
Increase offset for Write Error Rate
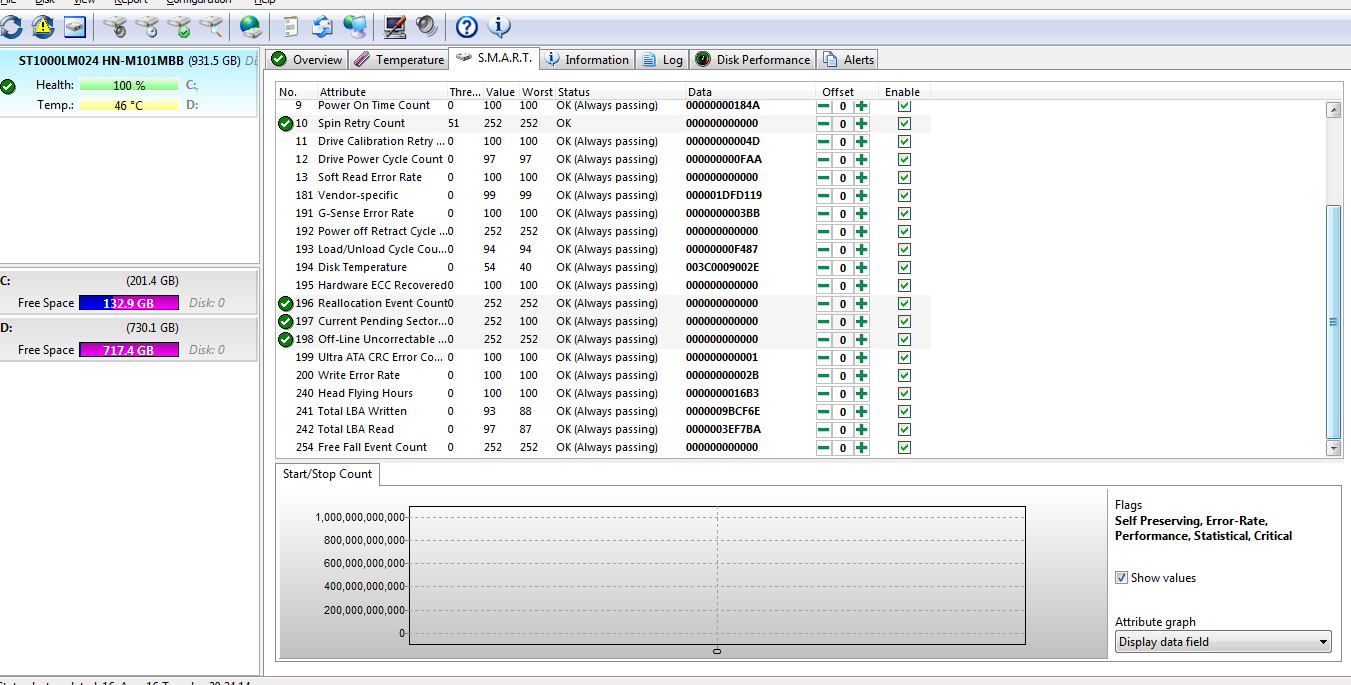coord(861,375)
